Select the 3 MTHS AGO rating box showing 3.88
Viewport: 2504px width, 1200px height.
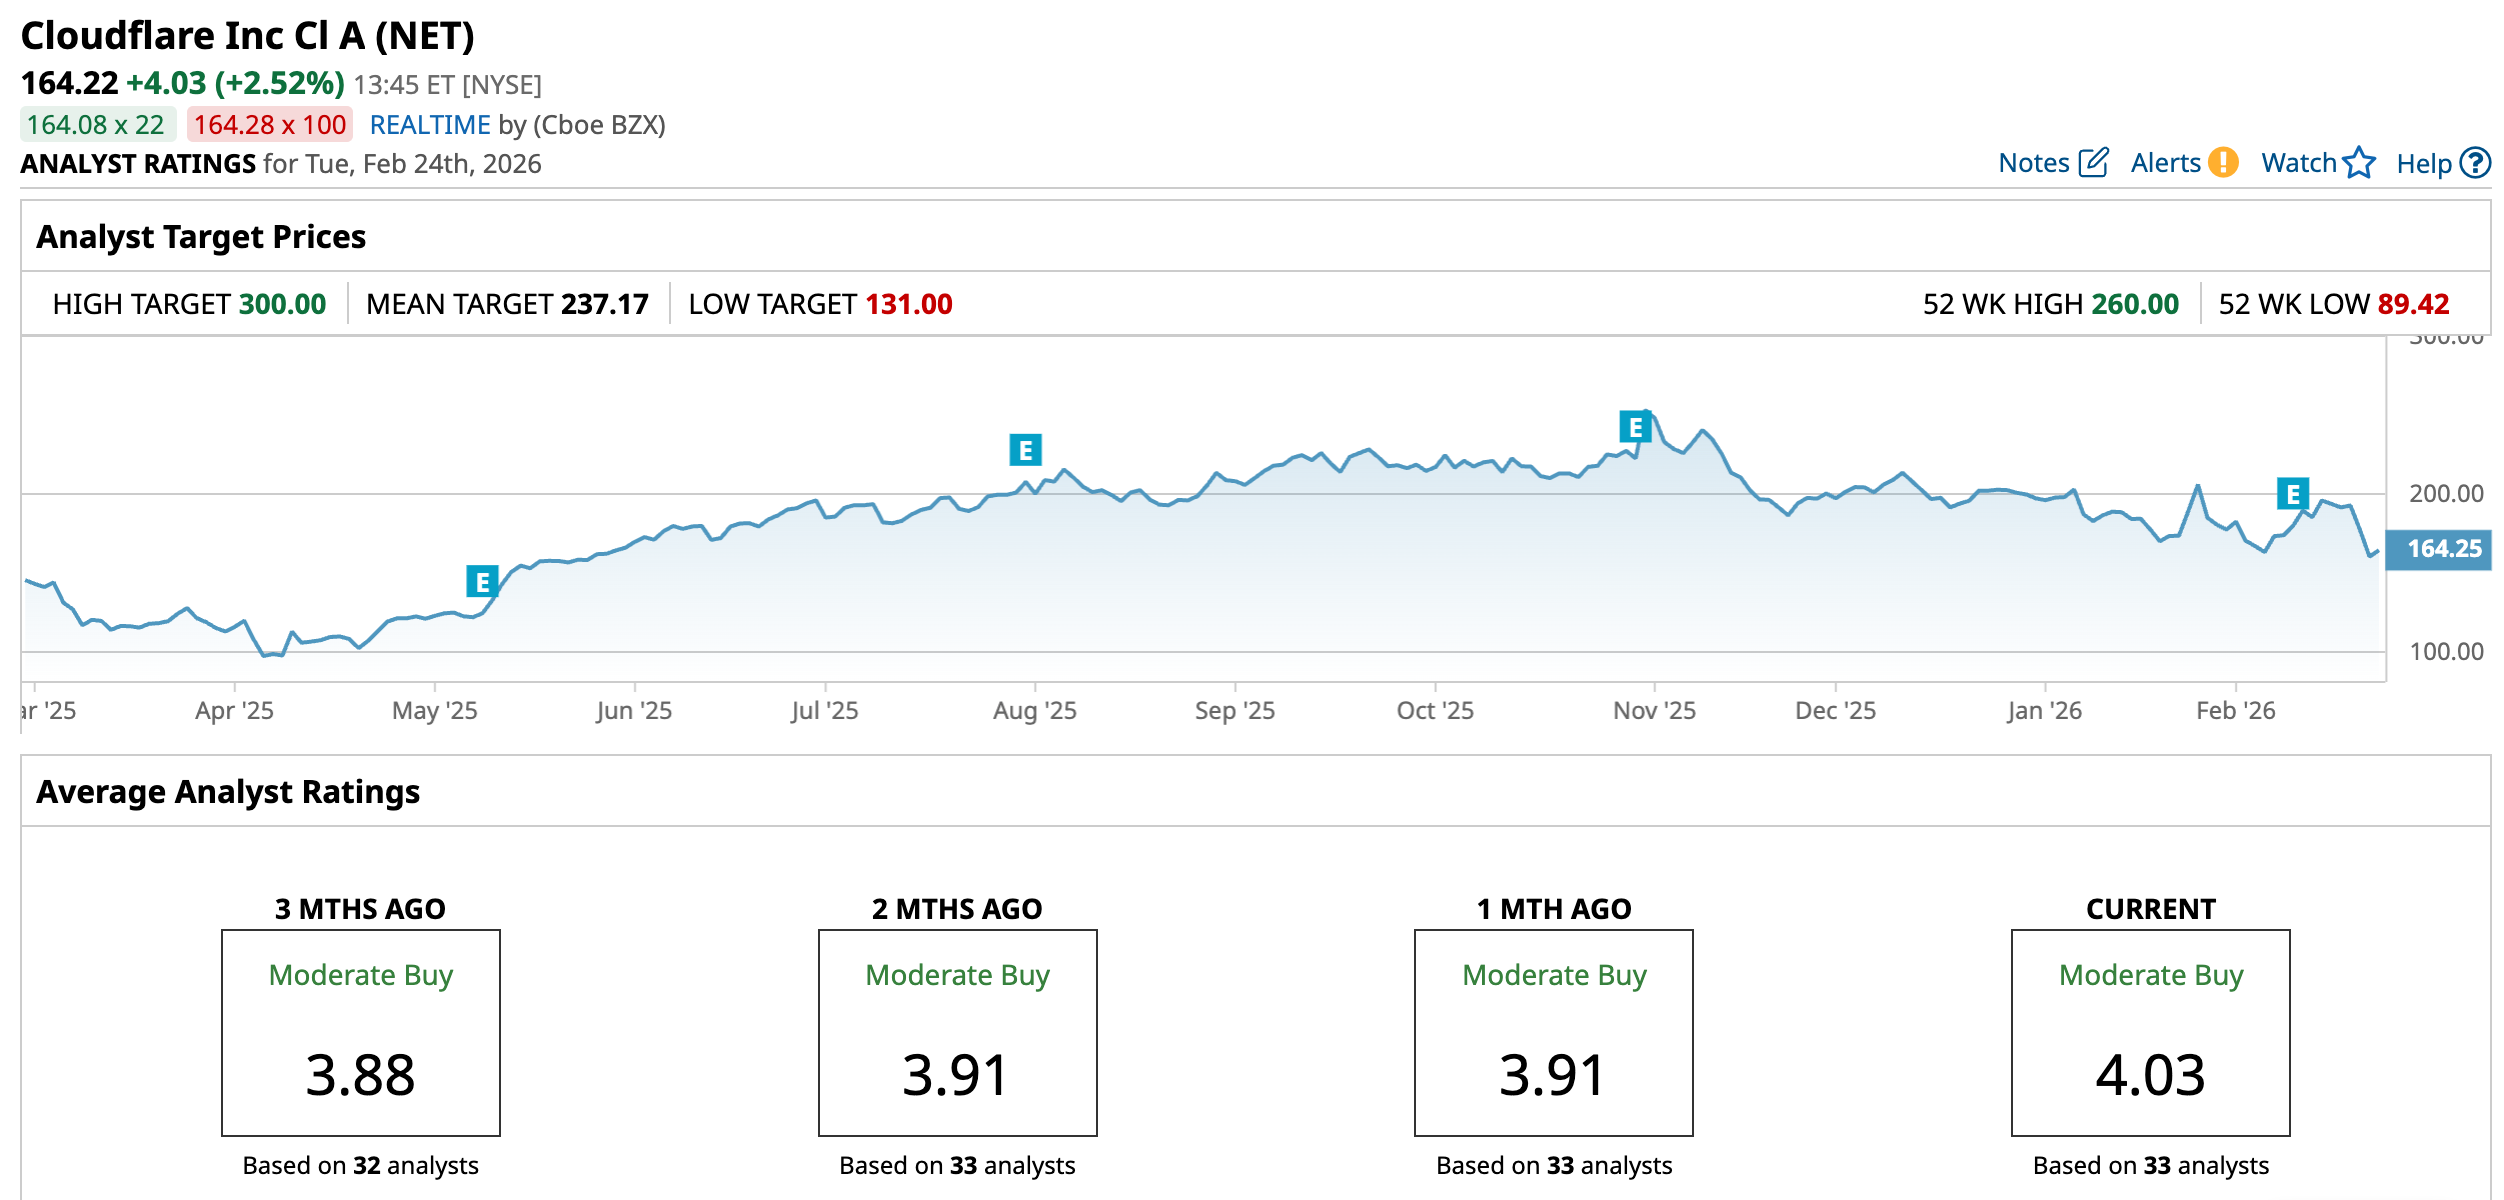[x=360, y=1032]
